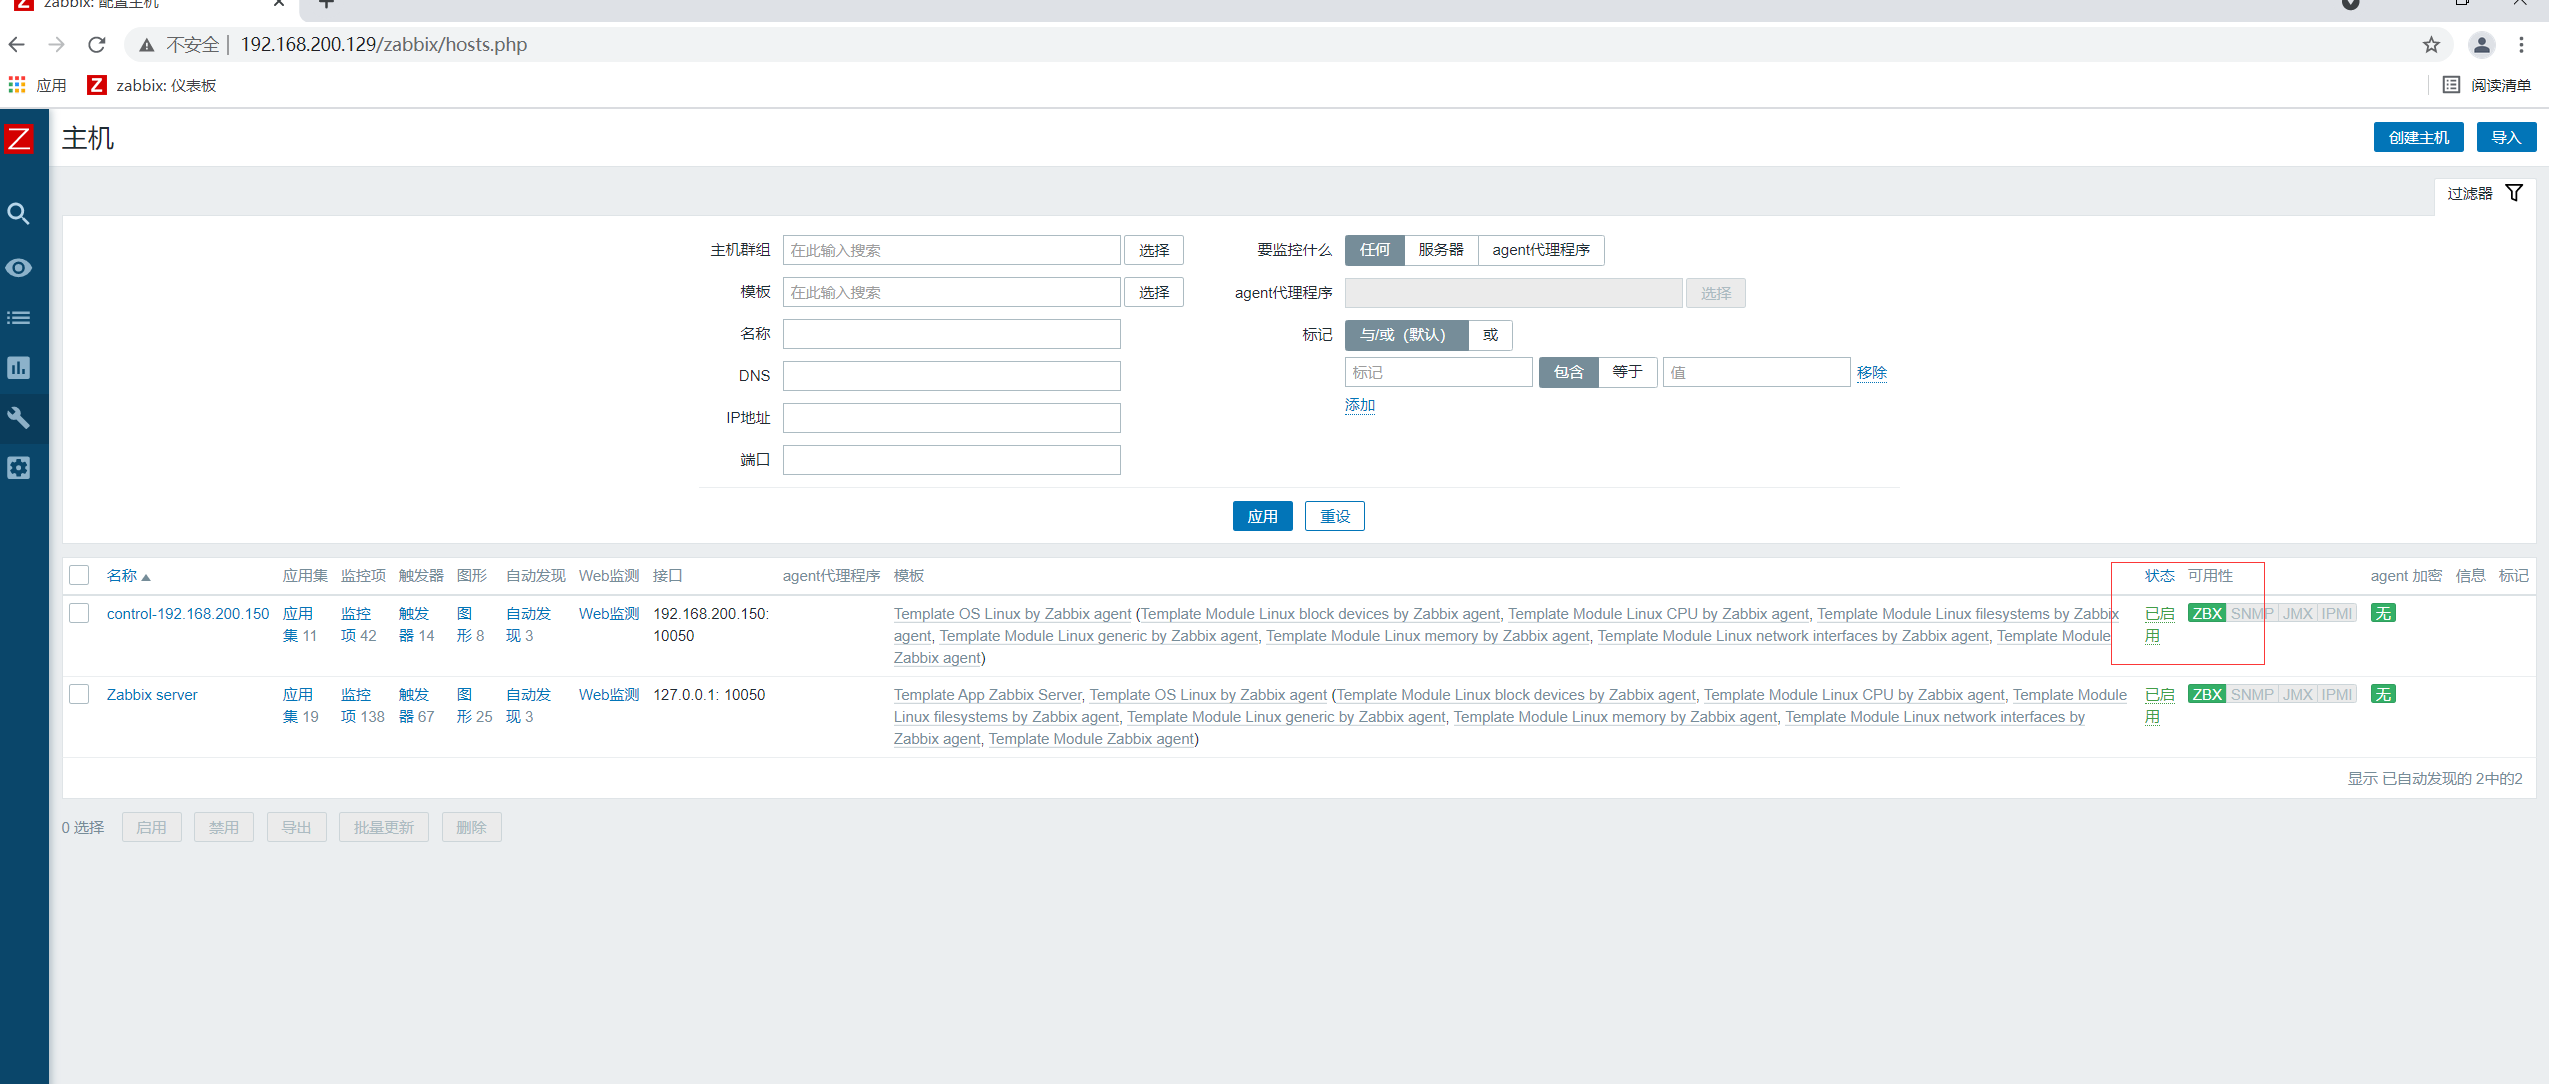The image size is (2549, 1084).
Task: Choose 等于 tag operator
Action: [x=1627, y=372]
